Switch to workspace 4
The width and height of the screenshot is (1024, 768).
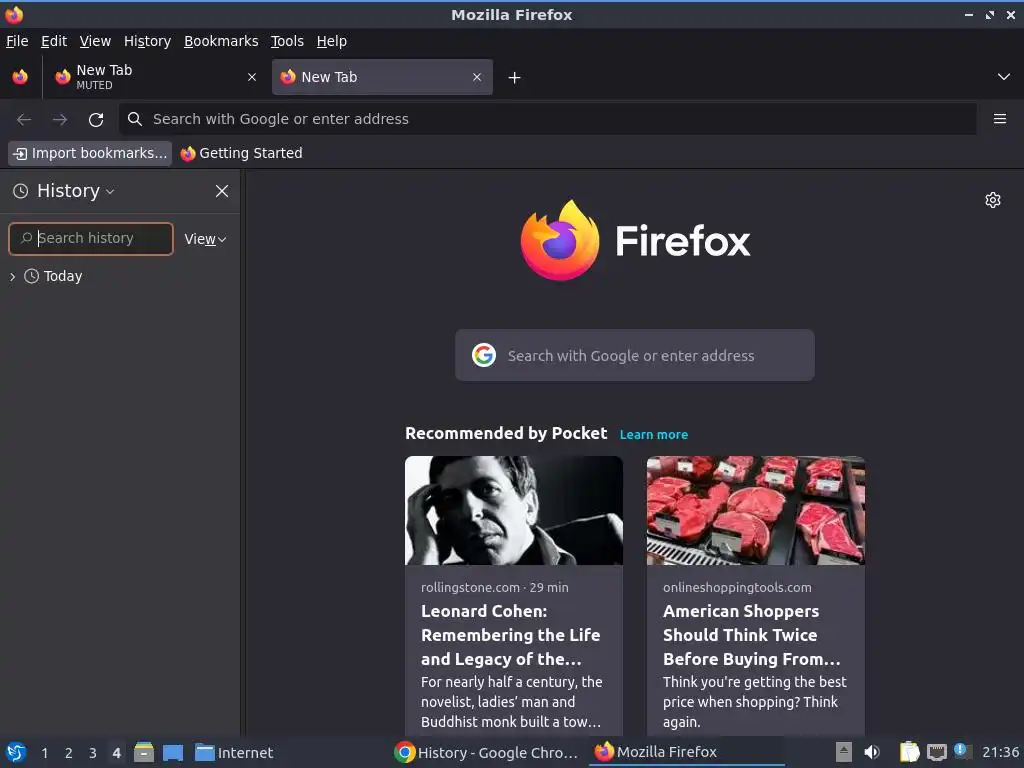pos(117,753)
